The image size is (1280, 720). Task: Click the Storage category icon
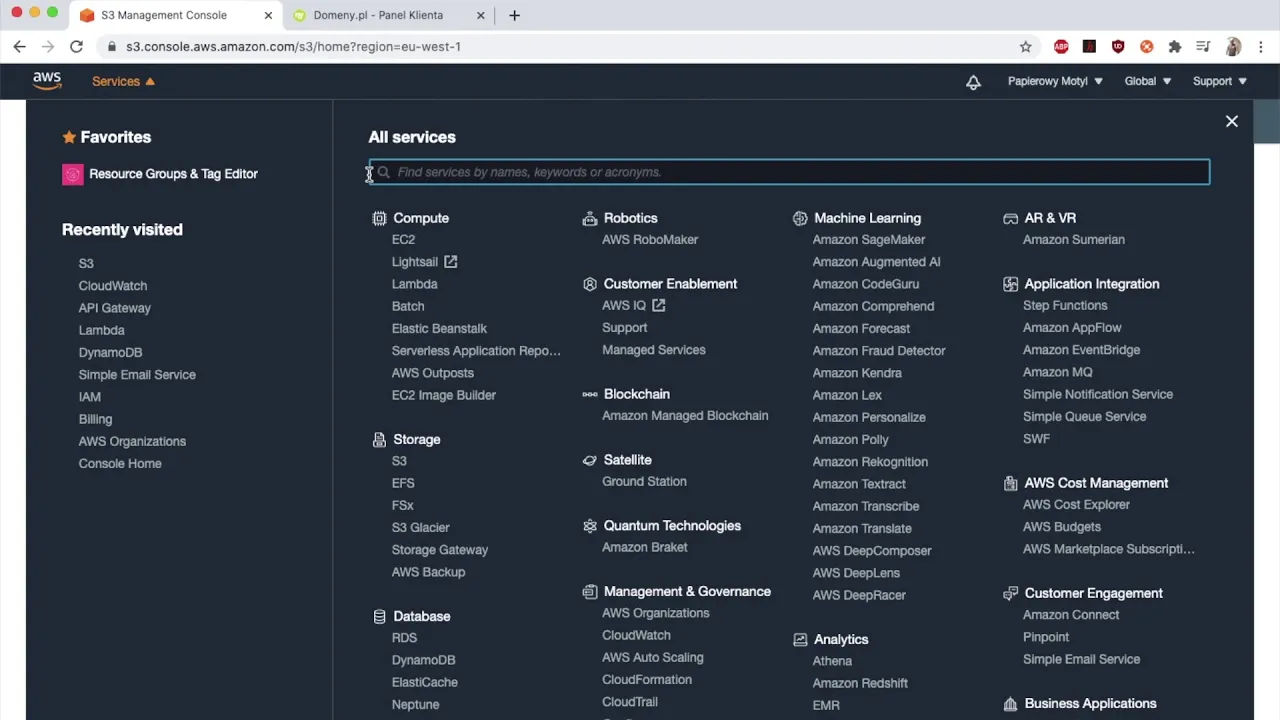[379, 439]
